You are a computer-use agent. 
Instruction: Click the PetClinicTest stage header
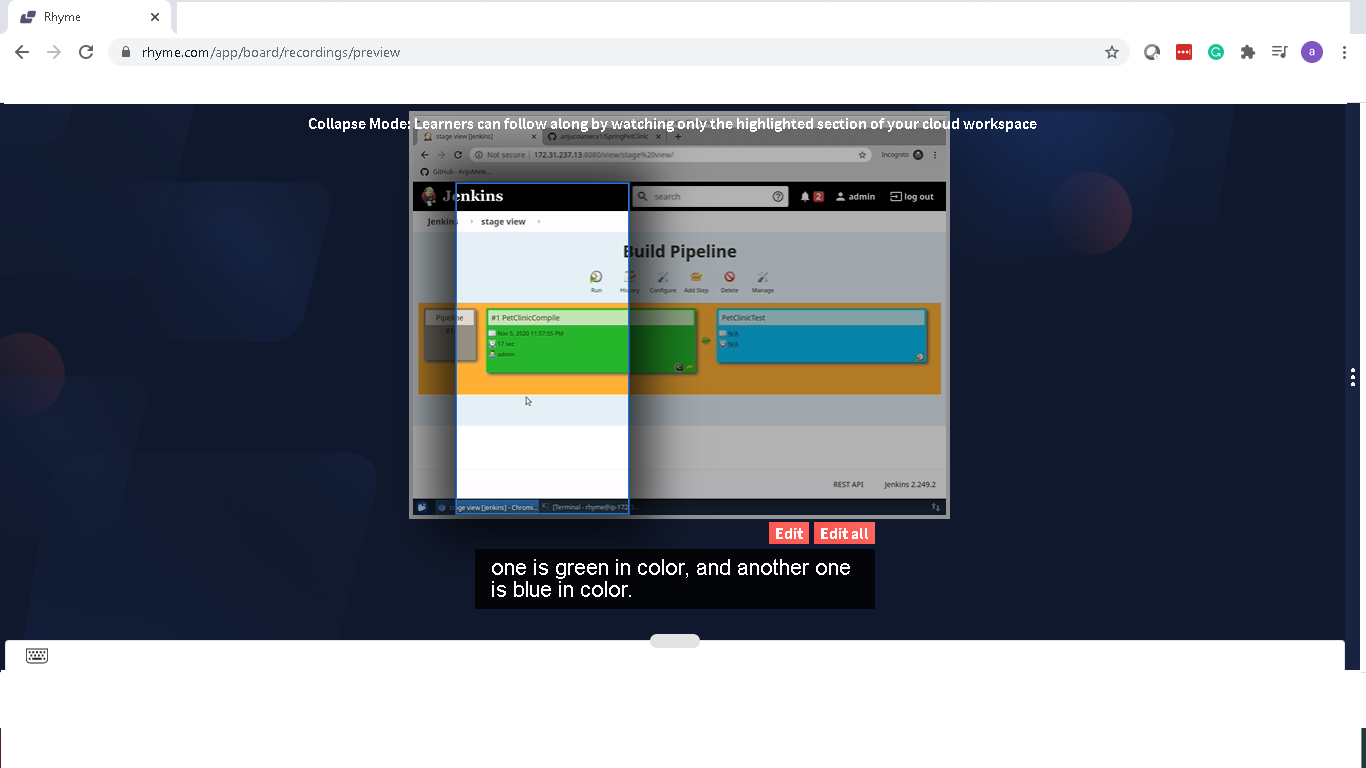[821, 318]
